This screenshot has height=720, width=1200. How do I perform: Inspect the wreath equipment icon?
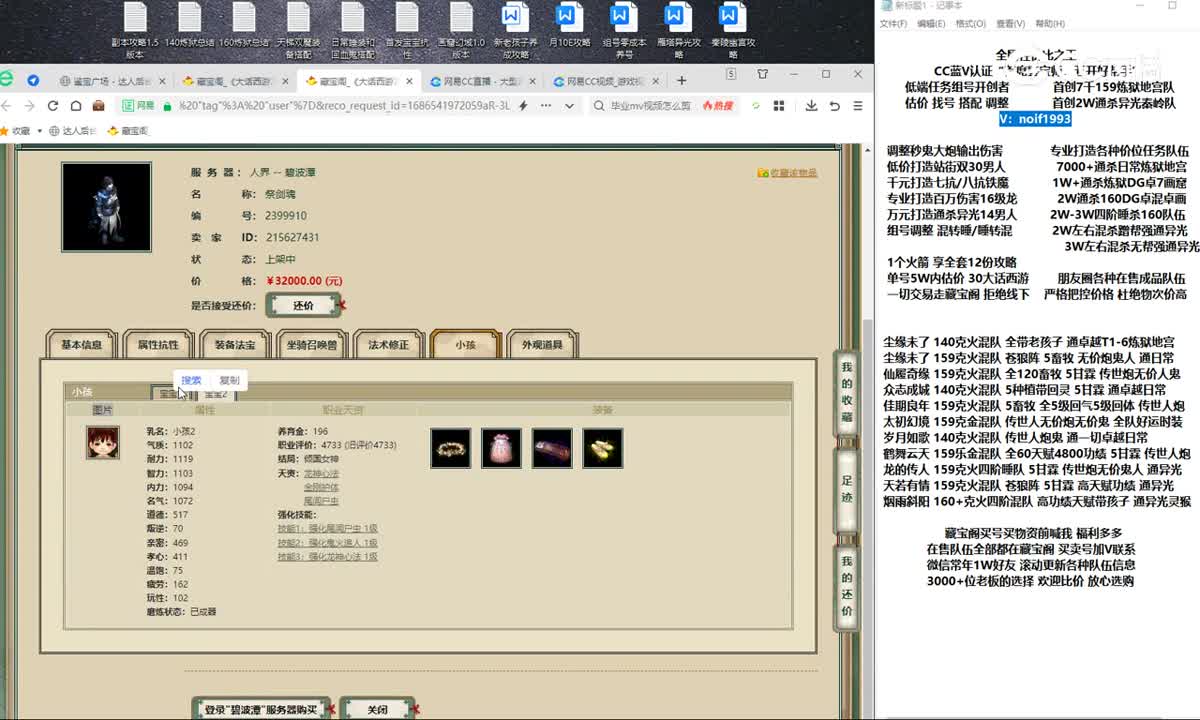coord(450,447)
